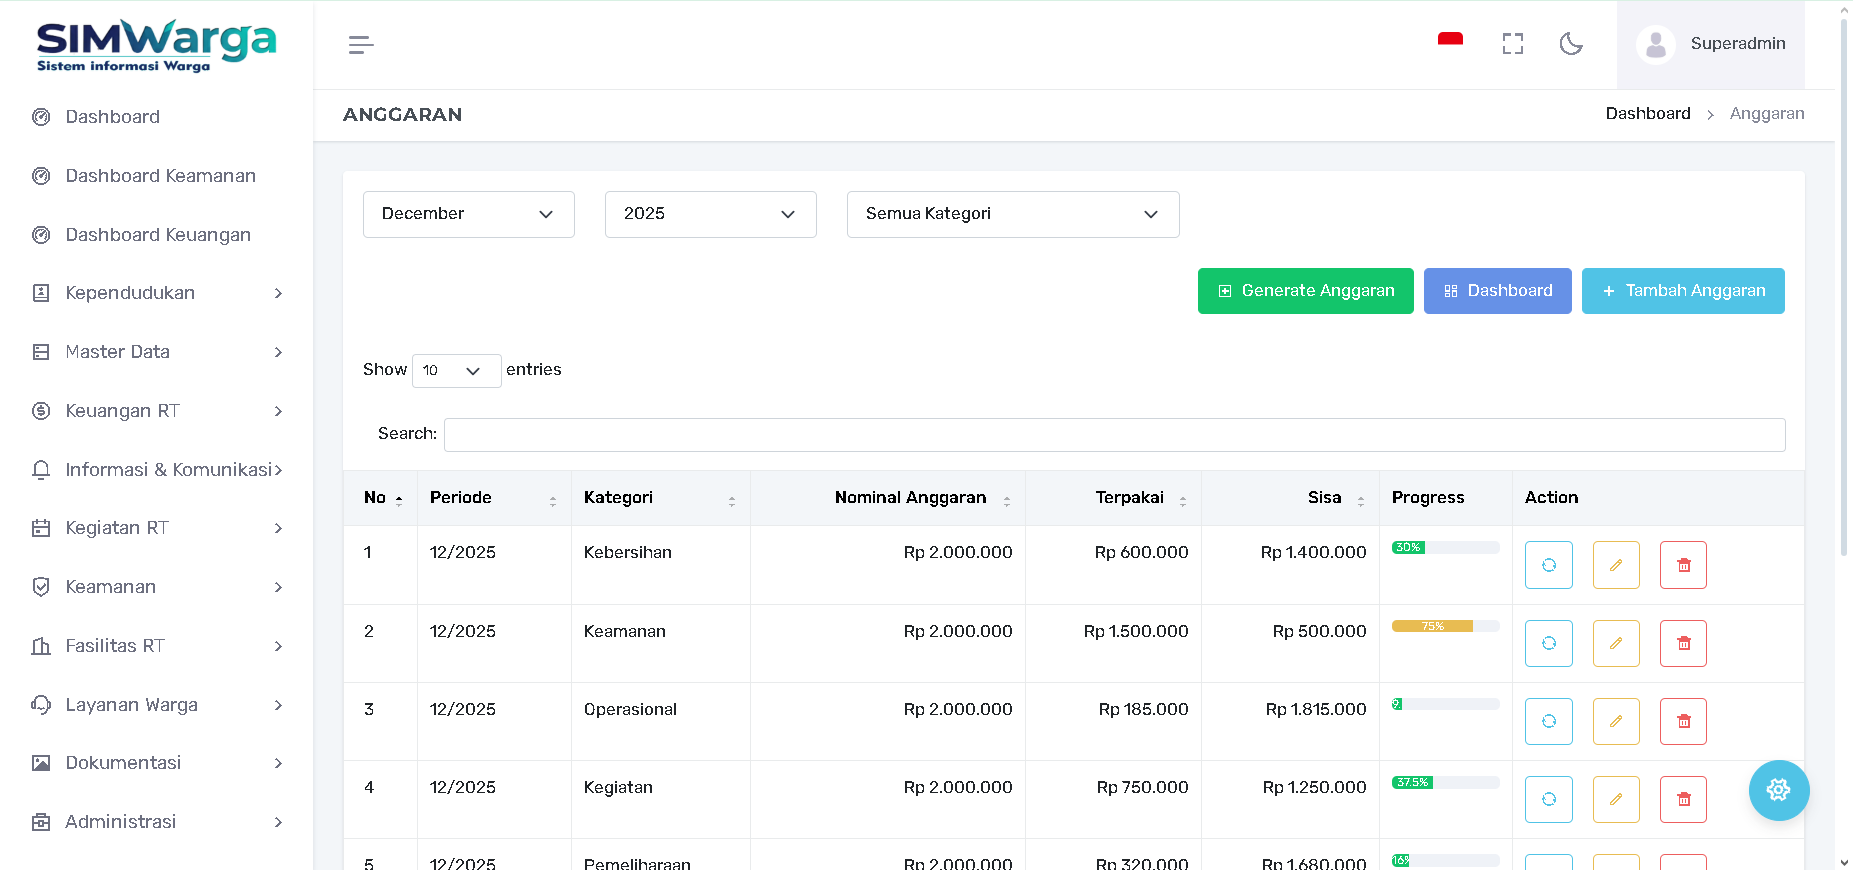Open the 2025 year dropdown
1853x870 pixels.
[x=710, y=214]
